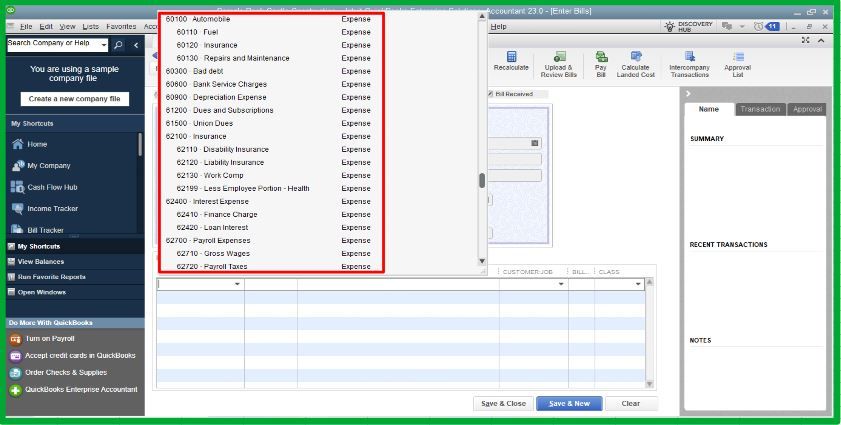Click Create a new company file
This screenshot has width=841, height=425.
coord(75,99)
